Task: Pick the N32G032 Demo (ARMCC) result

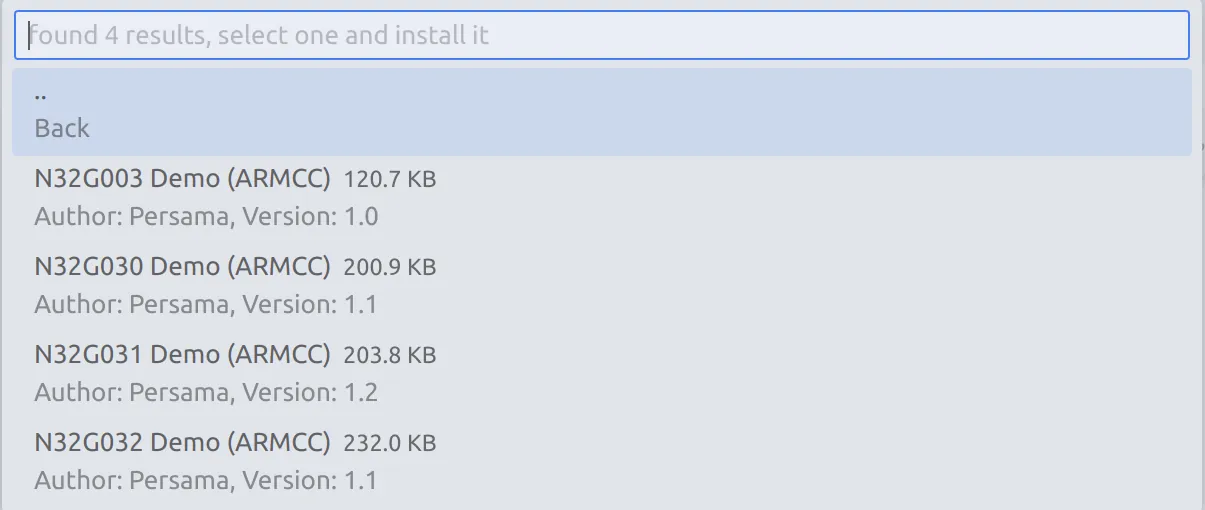Action: tap(182, 442)
